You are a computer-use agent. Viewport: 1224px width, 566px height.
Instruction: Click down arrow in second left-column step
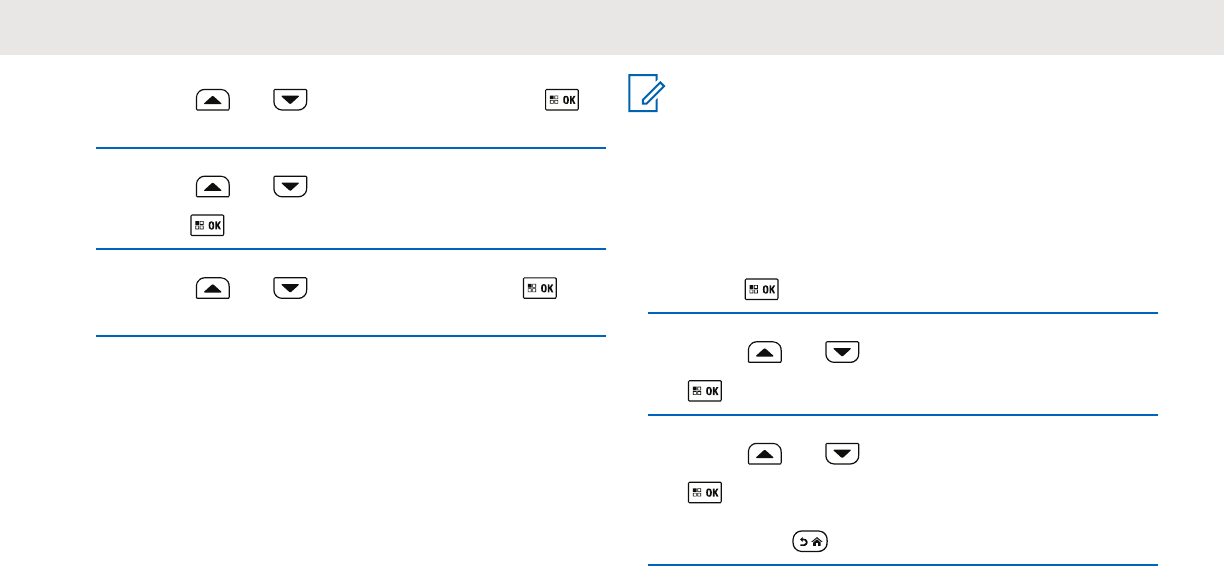click(290, 186)
